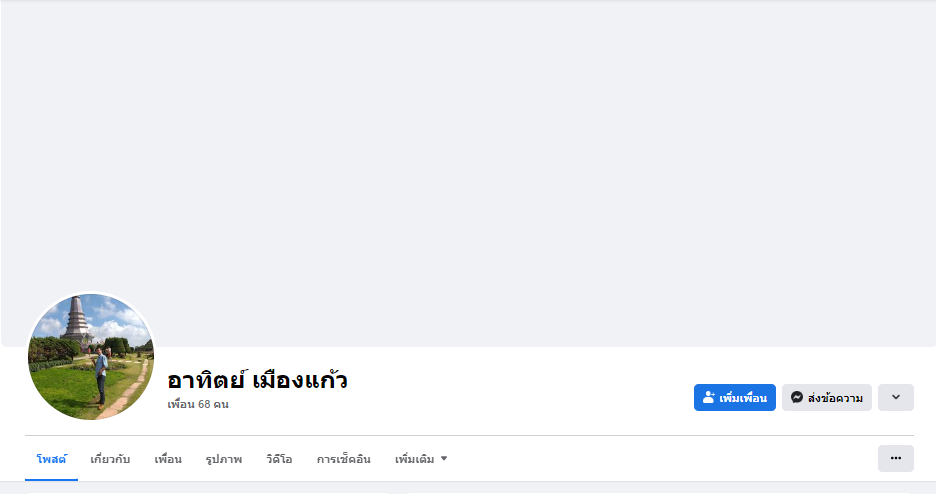
Task: Open the circular profile picture
Action: click(91, 356)
